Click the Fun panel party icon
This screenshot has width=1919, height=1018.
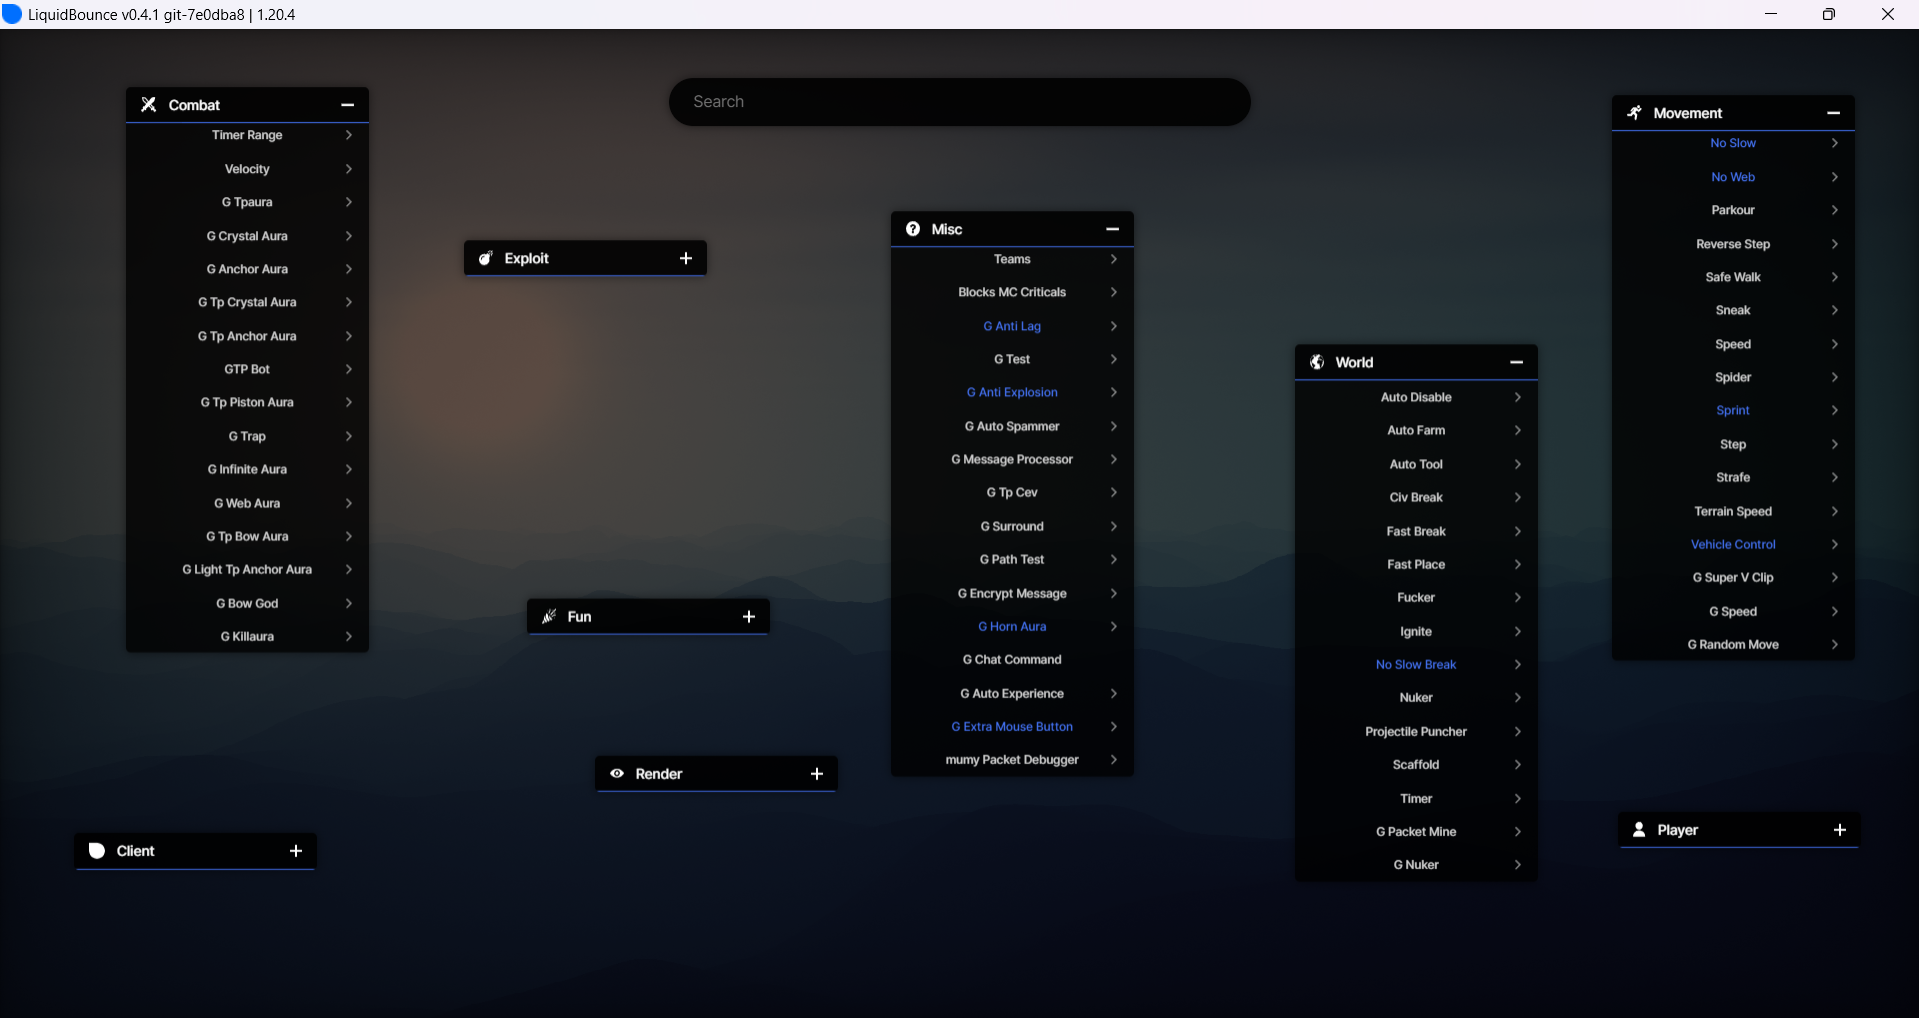click(549, 617)
